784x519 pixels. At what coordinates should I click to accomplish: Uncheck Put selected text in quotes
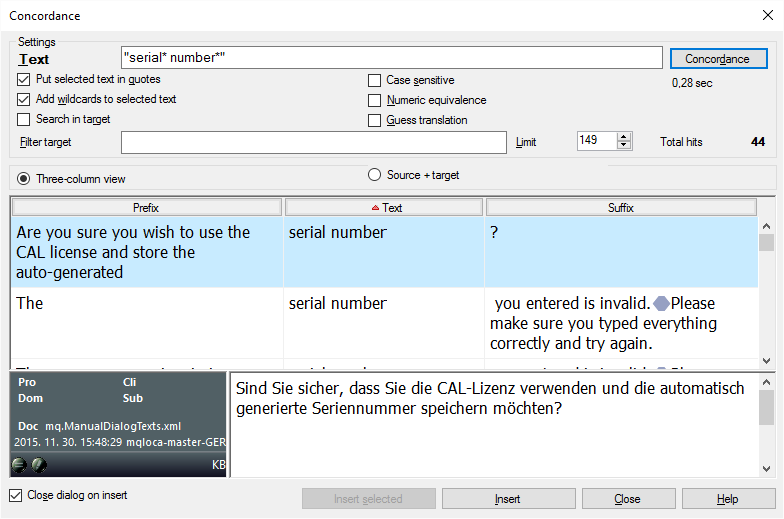point(24,80)
